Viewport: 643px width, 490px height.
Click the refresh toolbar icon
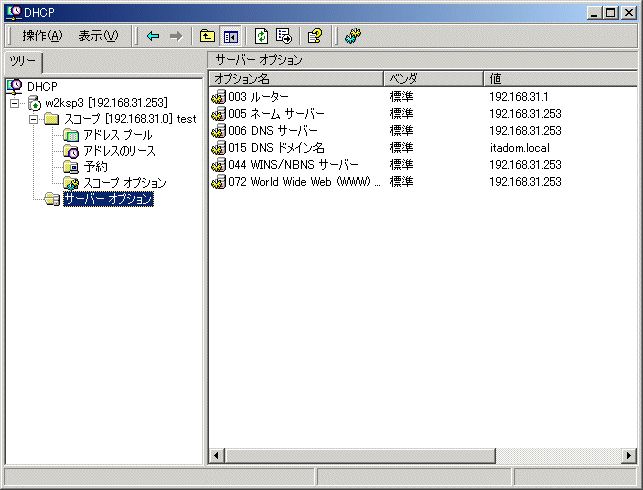click(x=261, y=36)
